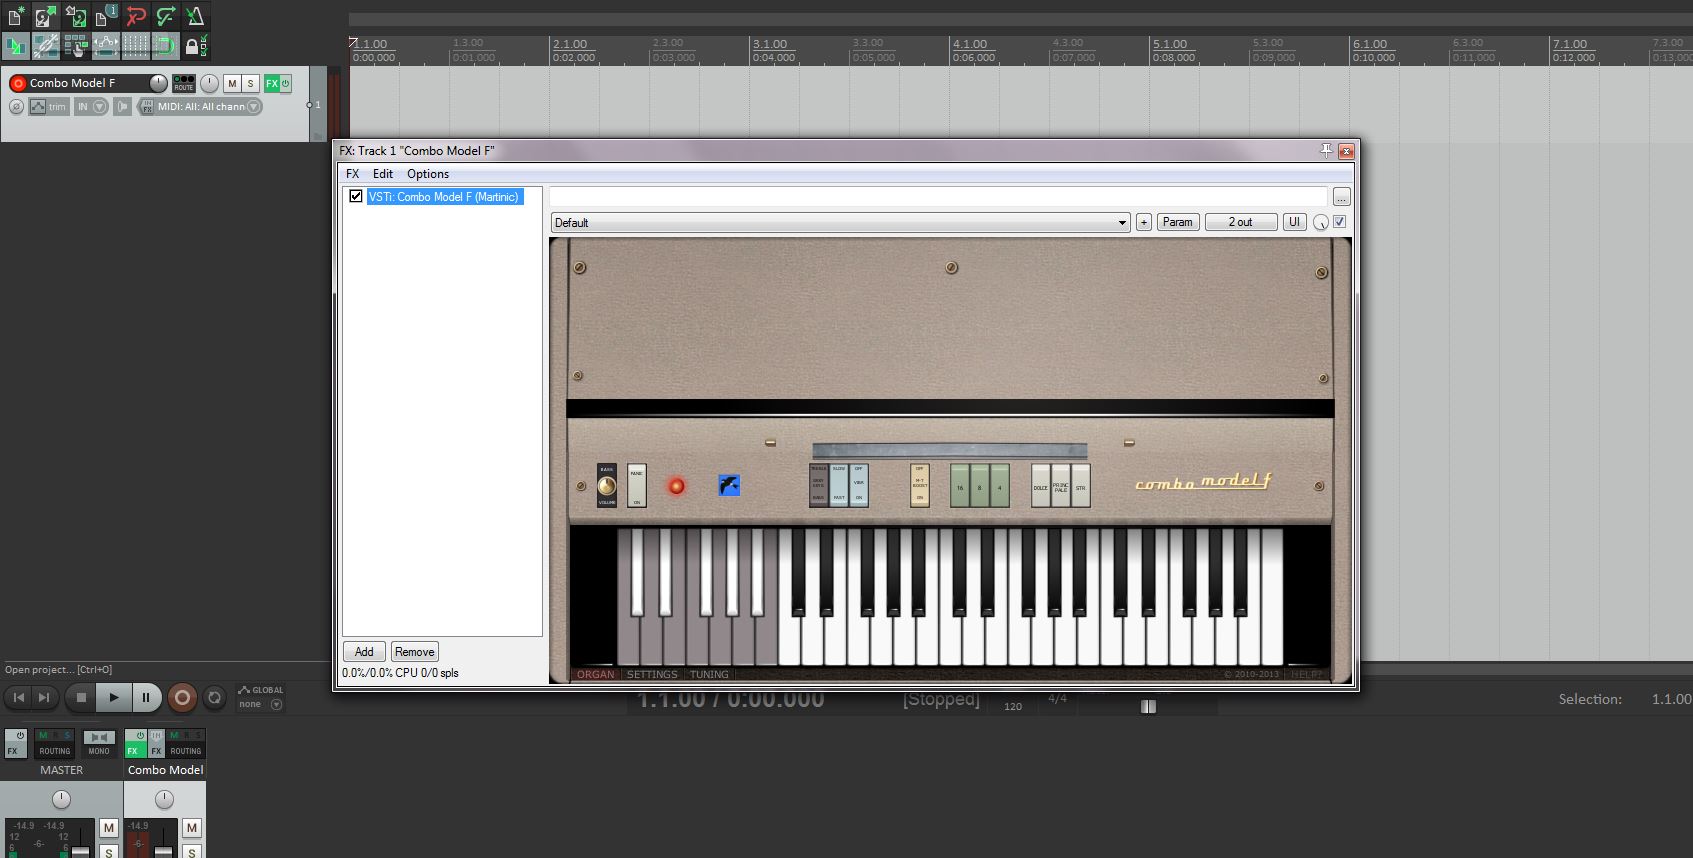1693x858 pixels.
Task: Click the track pan knob beside ROUTE
Action: point(209,83)
